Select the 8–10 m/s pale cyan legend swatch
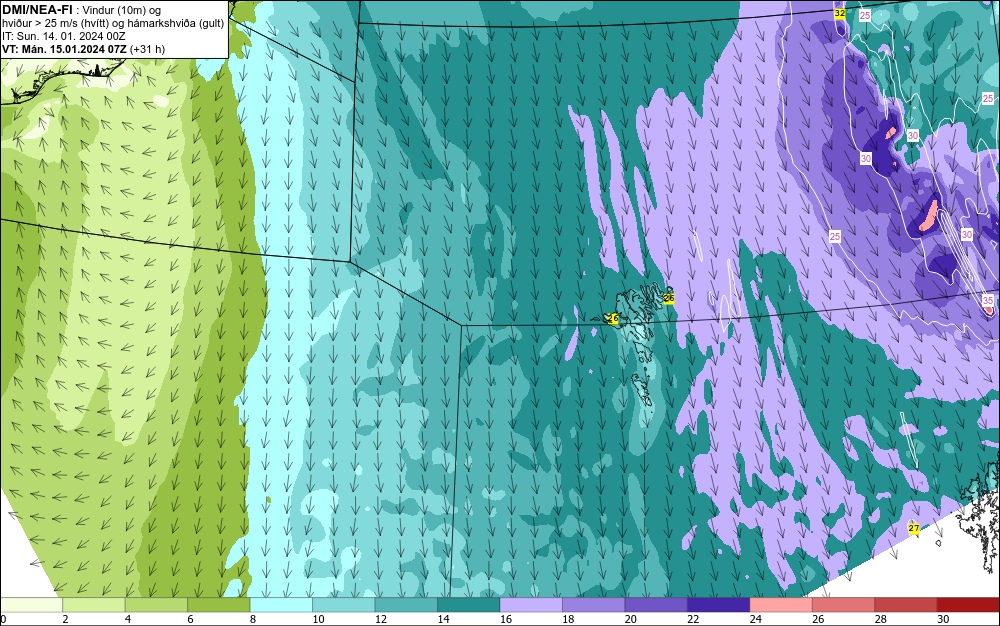 pos(281,605)
